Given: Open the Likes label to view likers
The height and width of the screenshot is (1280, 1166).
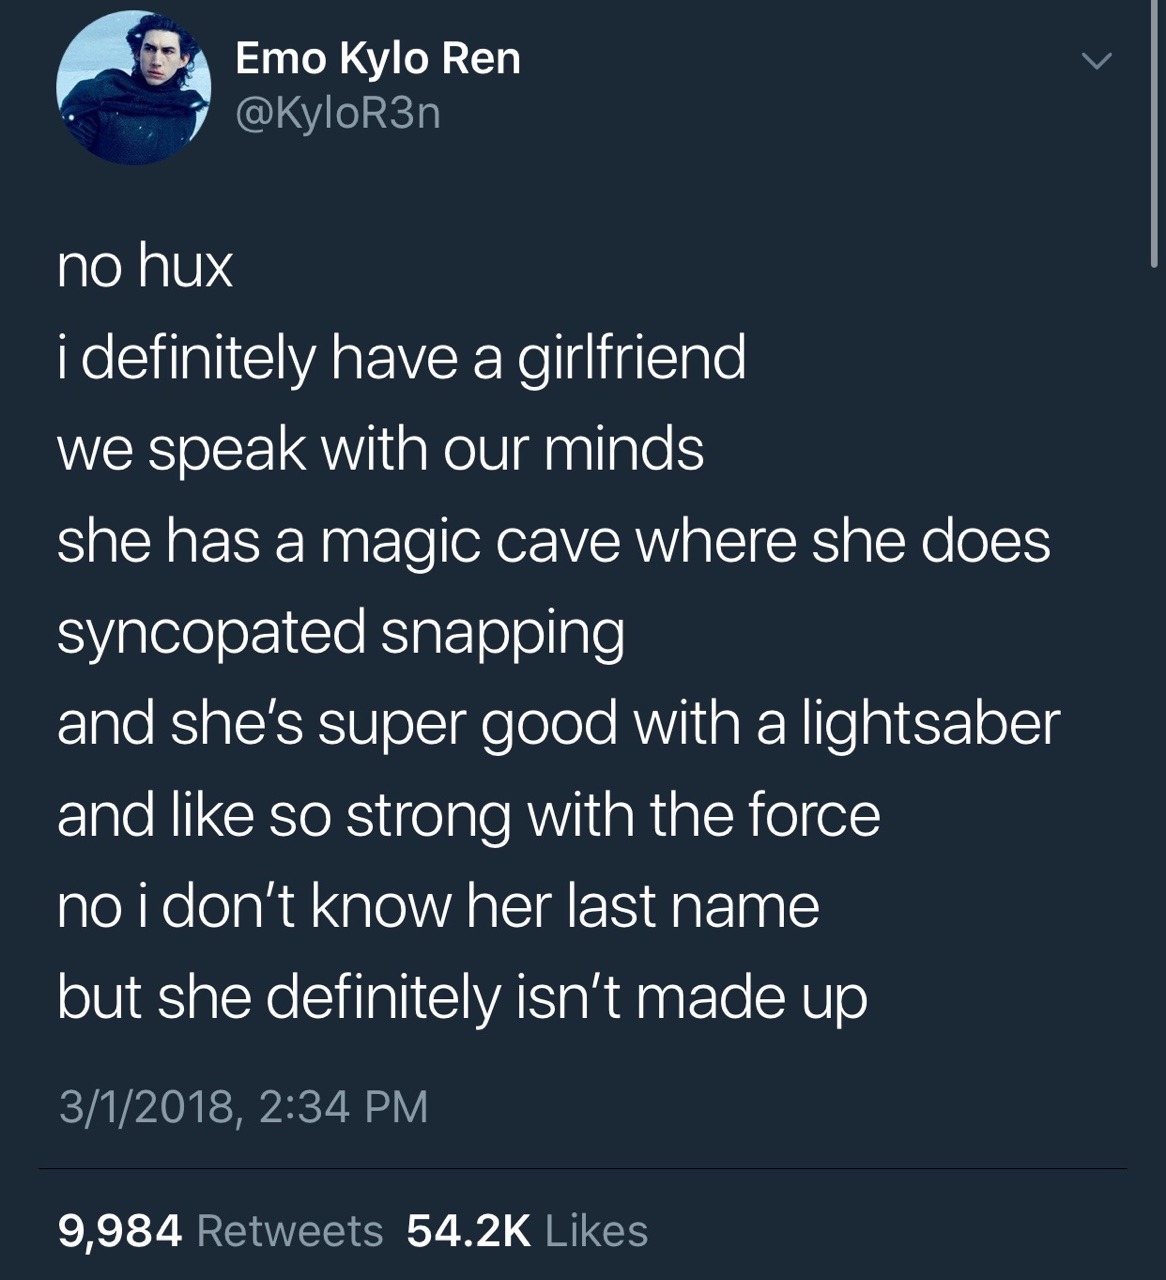Looking at the screenshot, I should pyautogui.click(x=597, y=1231).
